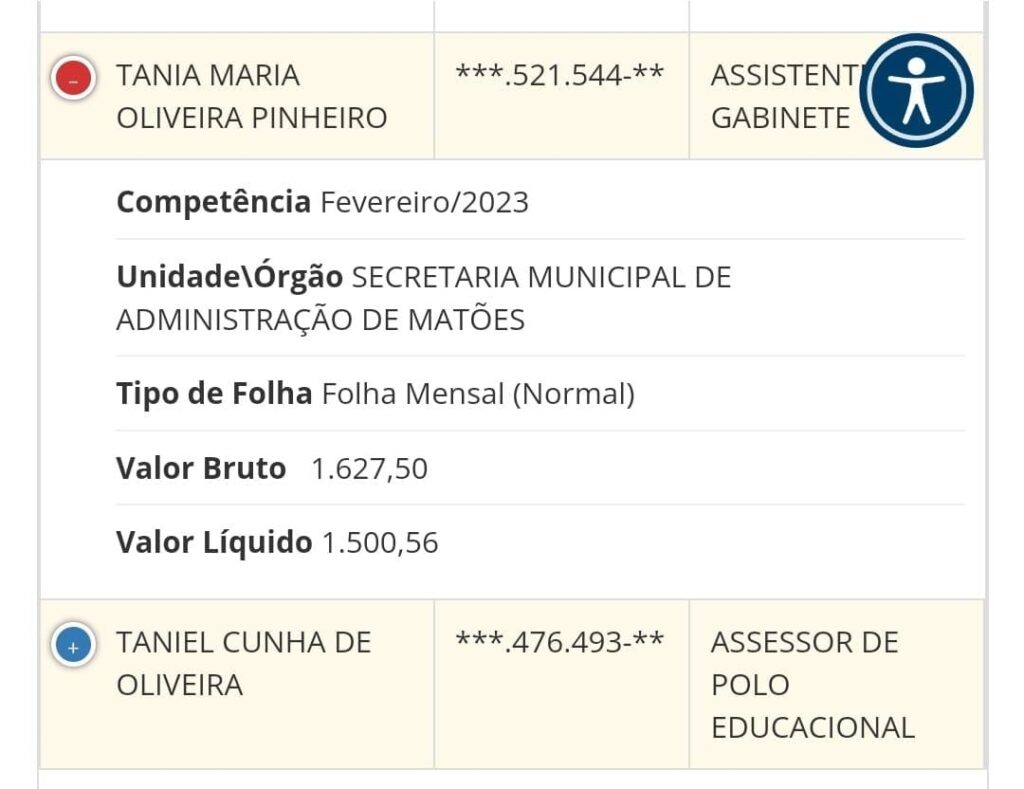
Task: Select the name Tania Maria Oliveira Pinheiro
Action: coord(251,97)
